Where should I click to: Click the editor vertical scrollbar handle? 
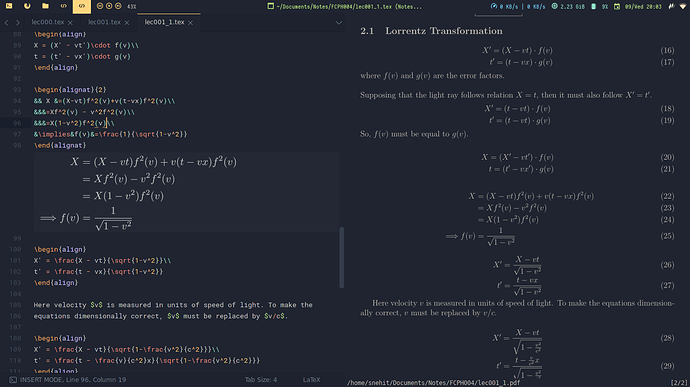pyautogui.click(x=341, y=258)
